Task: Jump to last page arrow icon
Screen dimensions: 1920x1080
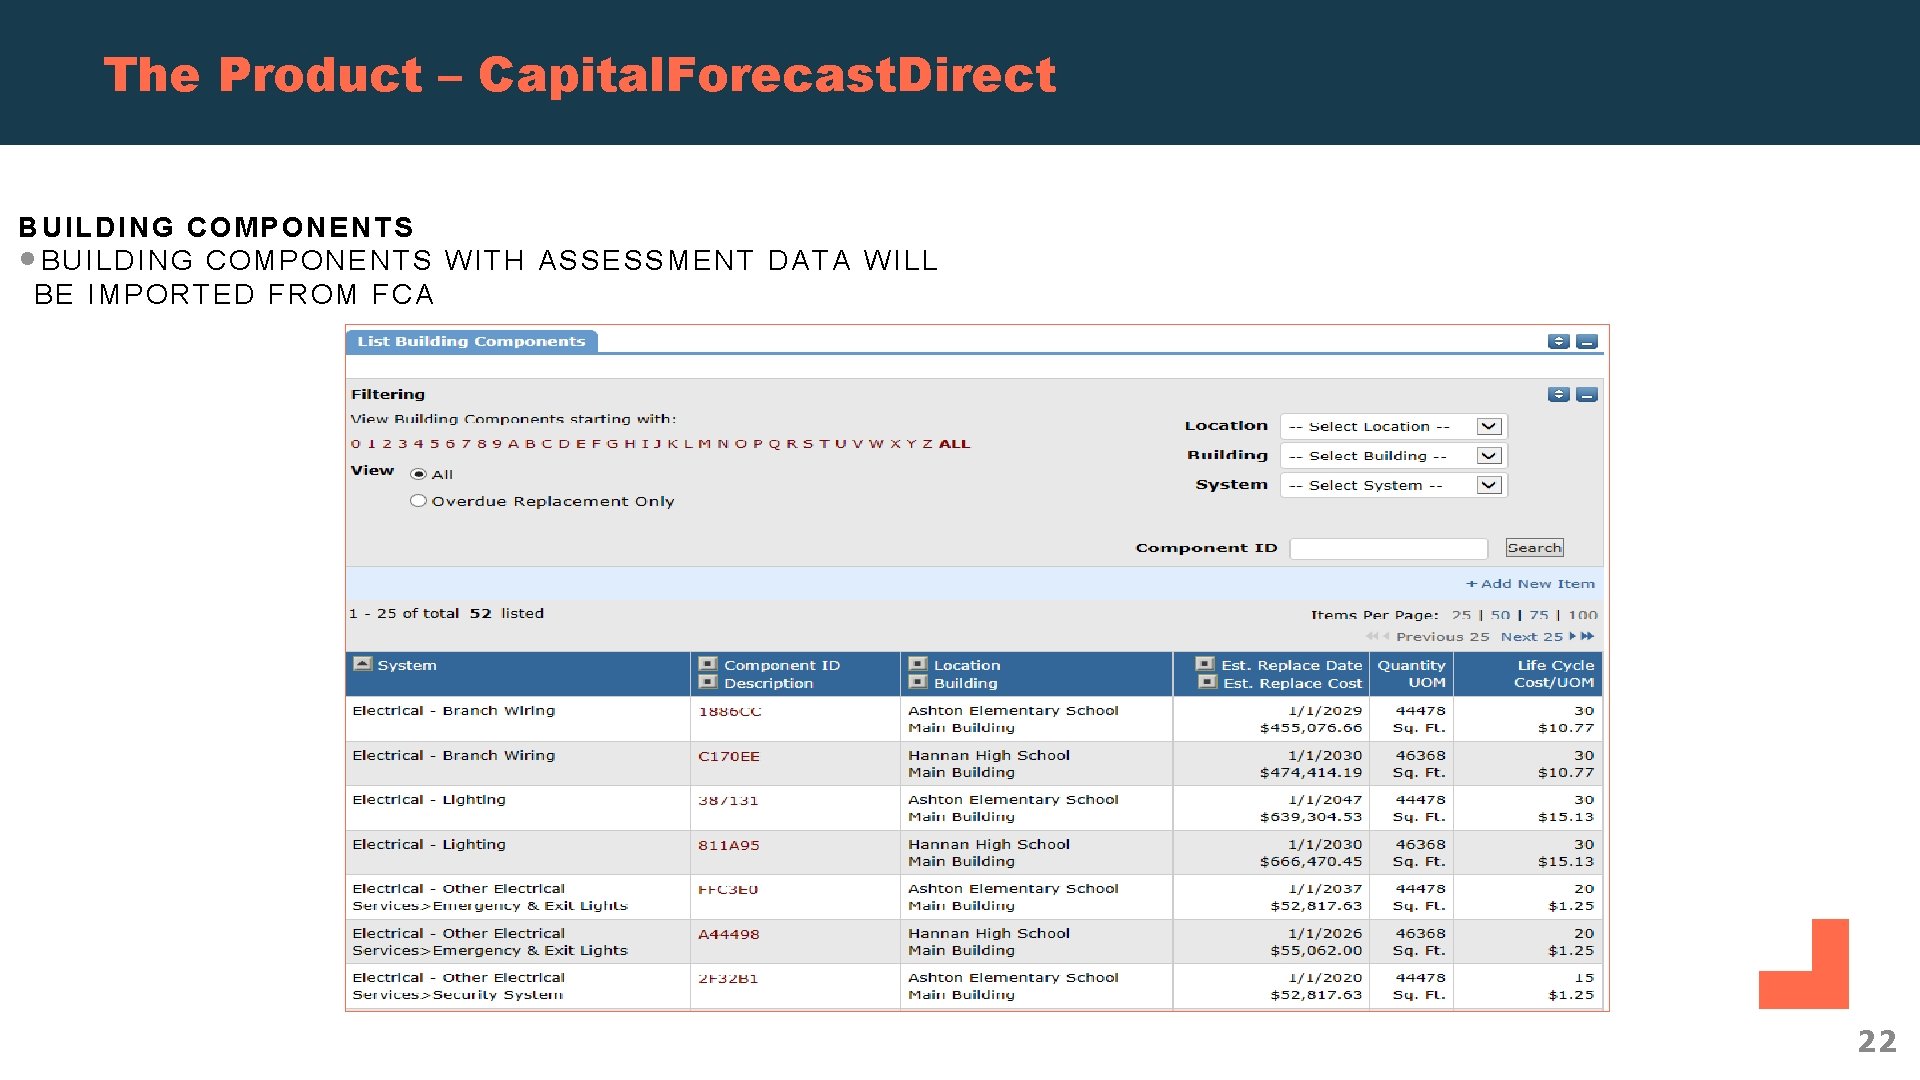Action: pyautogui.click(x=1588, y=636)
